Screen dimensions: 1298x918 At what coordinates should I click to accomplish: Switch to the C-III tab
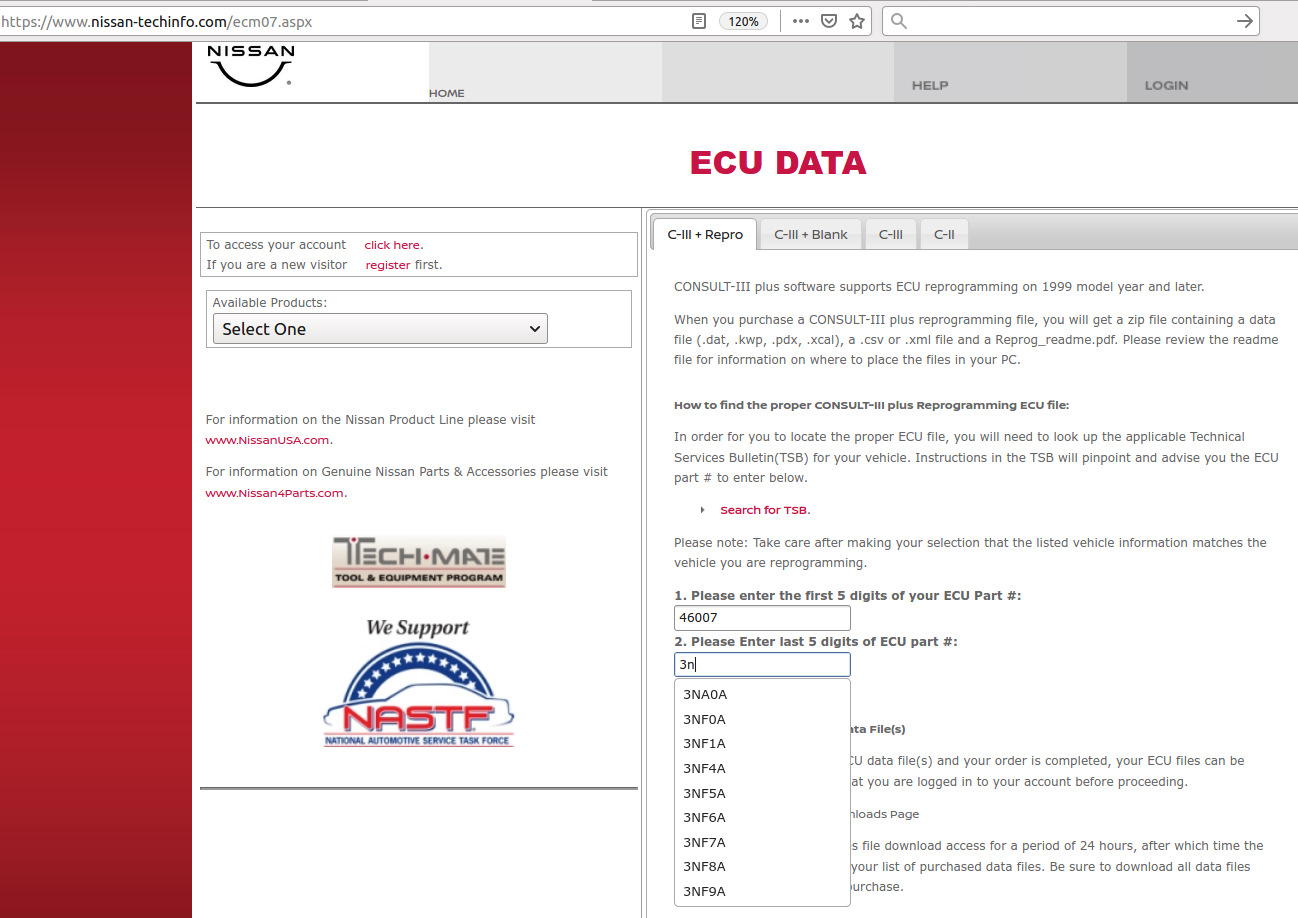(x=891, y=234)
